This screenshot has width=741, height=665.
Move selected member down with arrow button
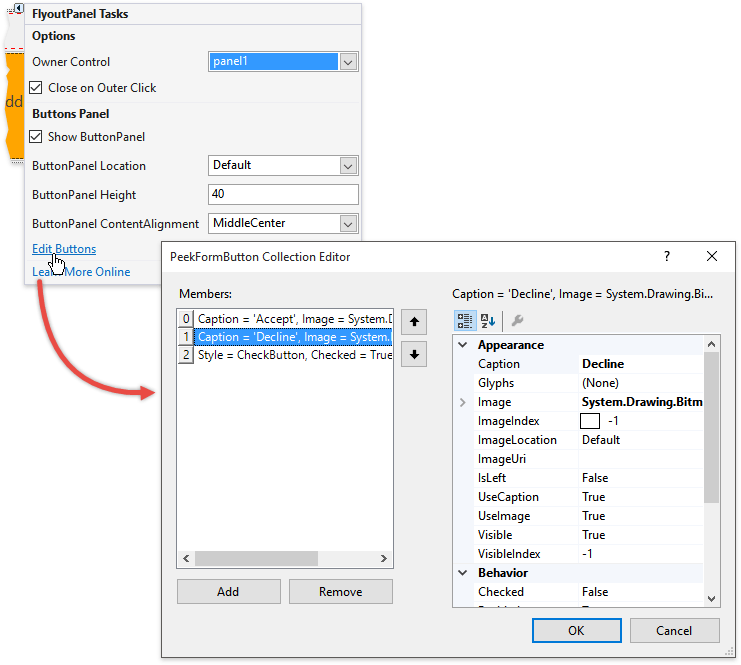[x=414, y=354]
